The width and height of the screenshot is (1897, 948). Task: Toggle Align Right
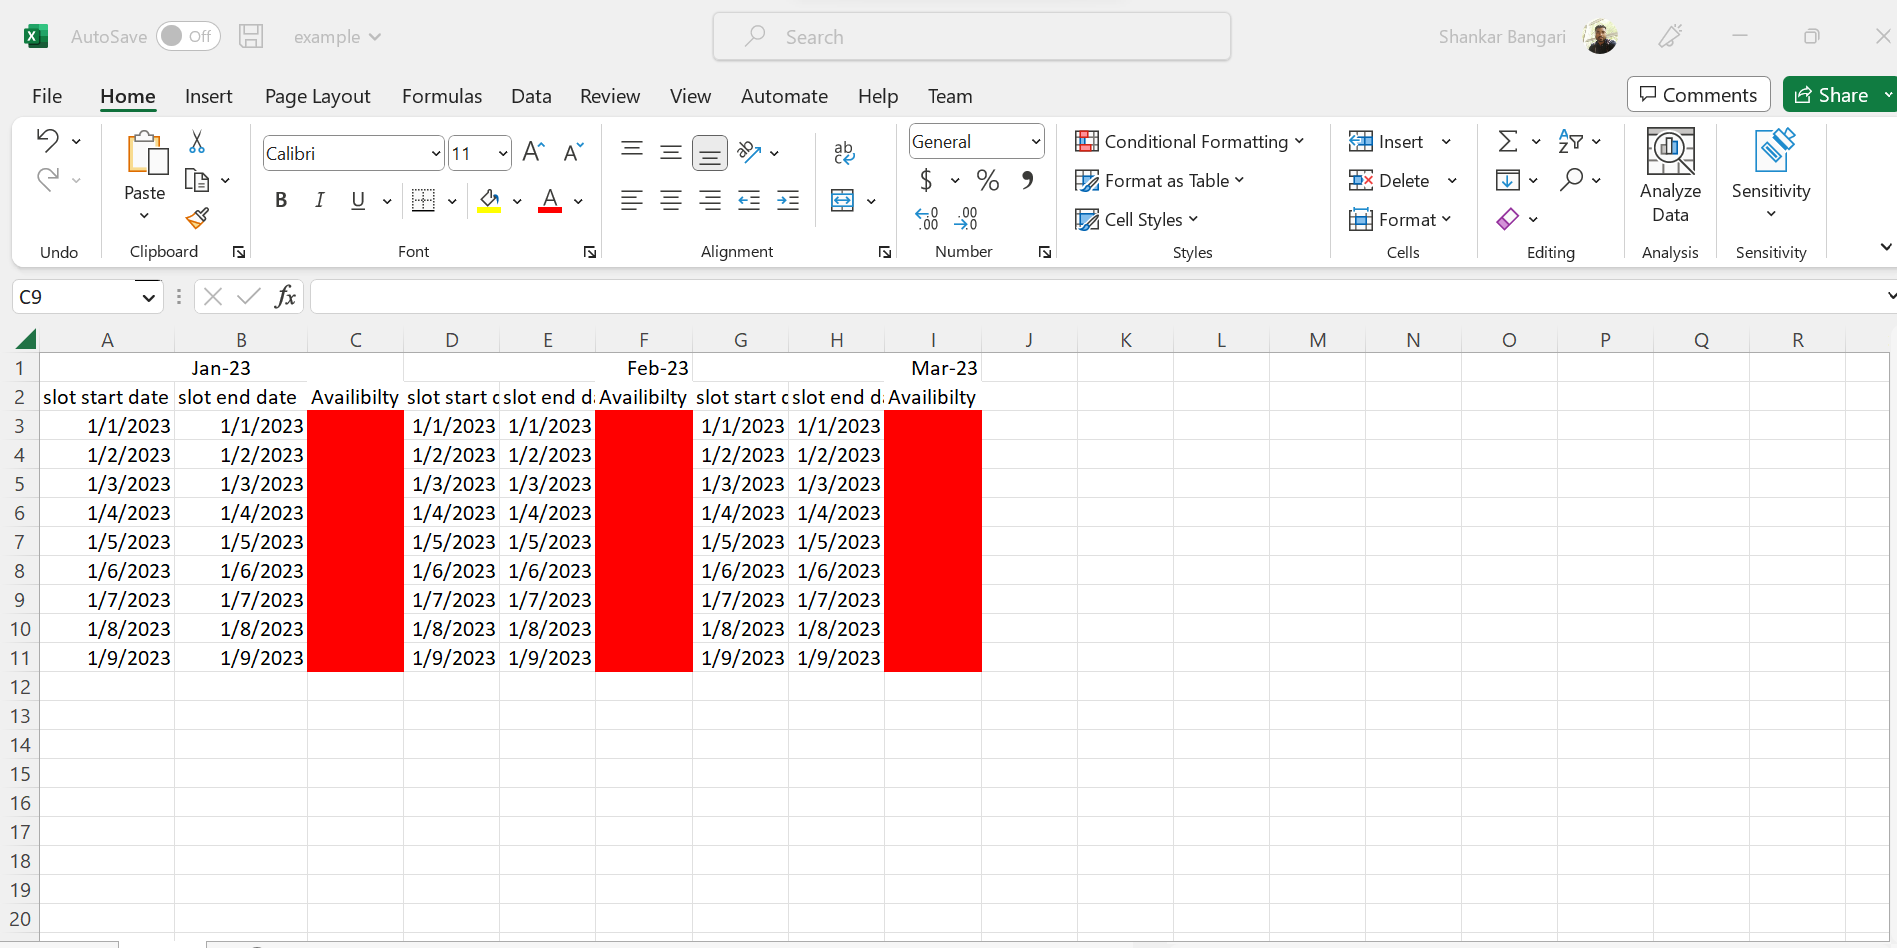click(x=710, y=200)
